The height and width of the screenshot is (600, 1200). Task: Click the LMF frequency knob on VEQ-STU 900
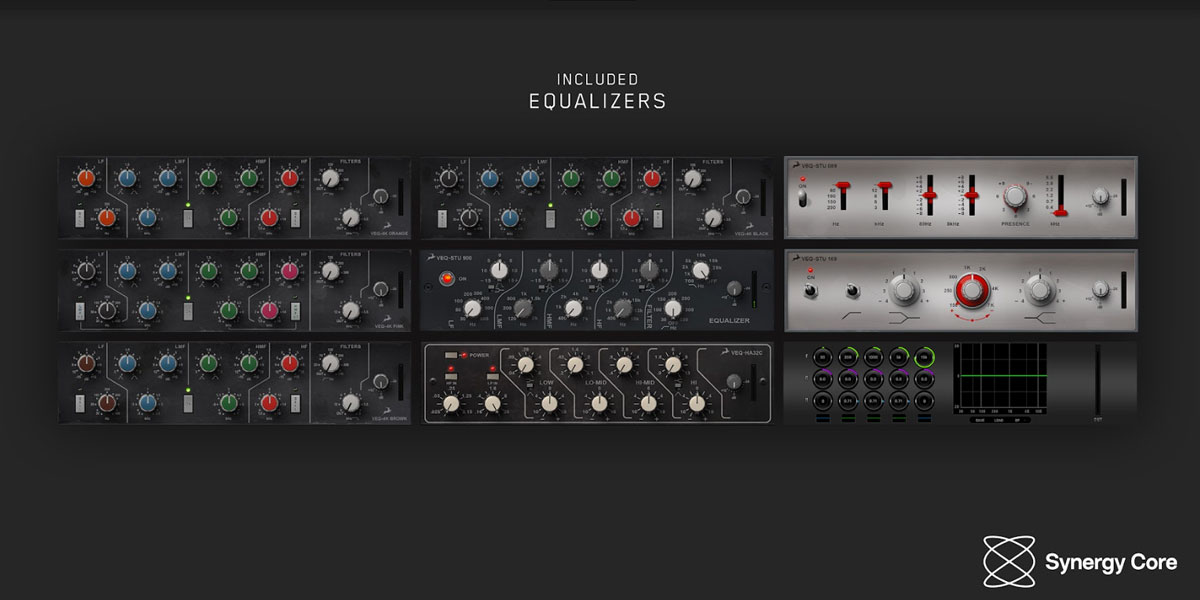(522, 309)
